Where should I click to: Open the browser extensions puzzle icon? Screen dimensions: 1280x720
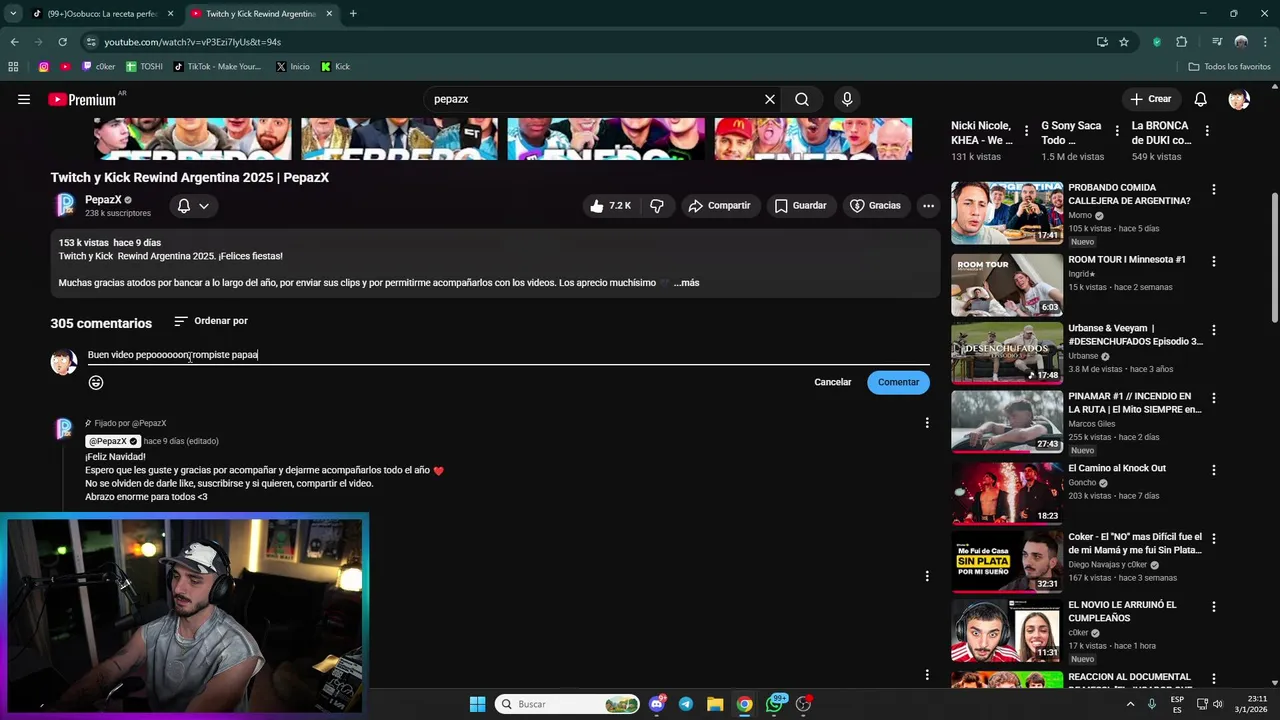click(1181, 42)
